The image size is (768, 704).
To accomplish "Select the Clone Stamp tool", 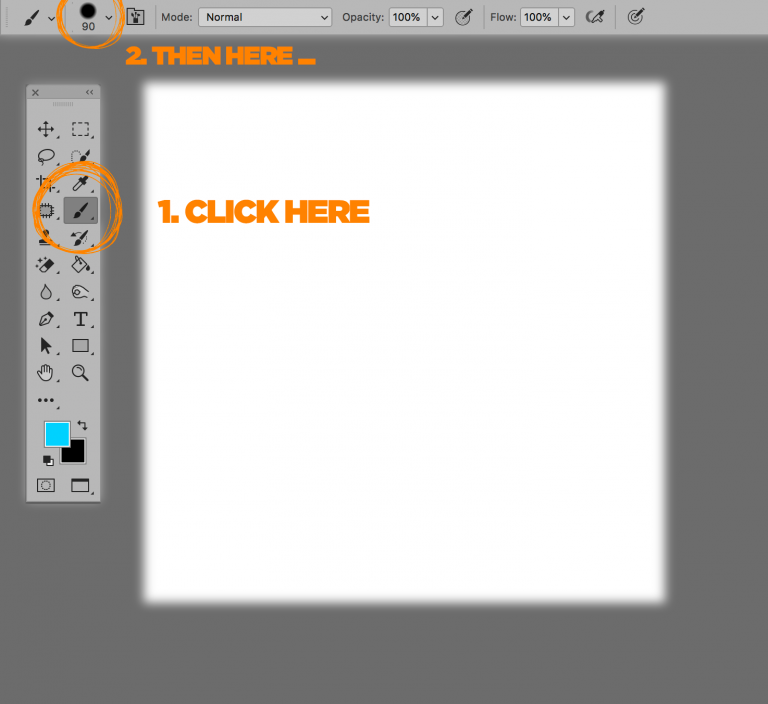I will [46, 238].
